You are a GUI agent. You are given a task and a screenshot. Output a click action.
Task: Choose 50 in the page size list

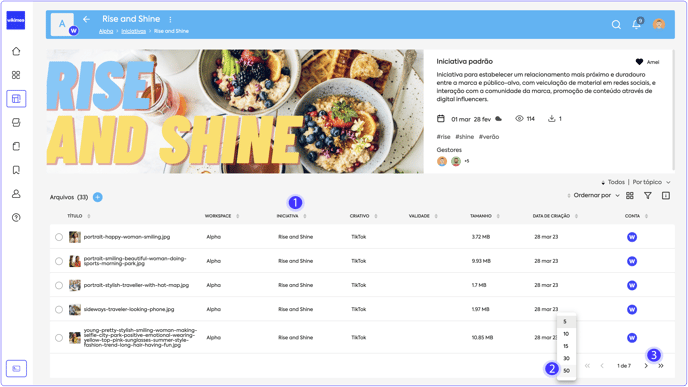[566, 371]
